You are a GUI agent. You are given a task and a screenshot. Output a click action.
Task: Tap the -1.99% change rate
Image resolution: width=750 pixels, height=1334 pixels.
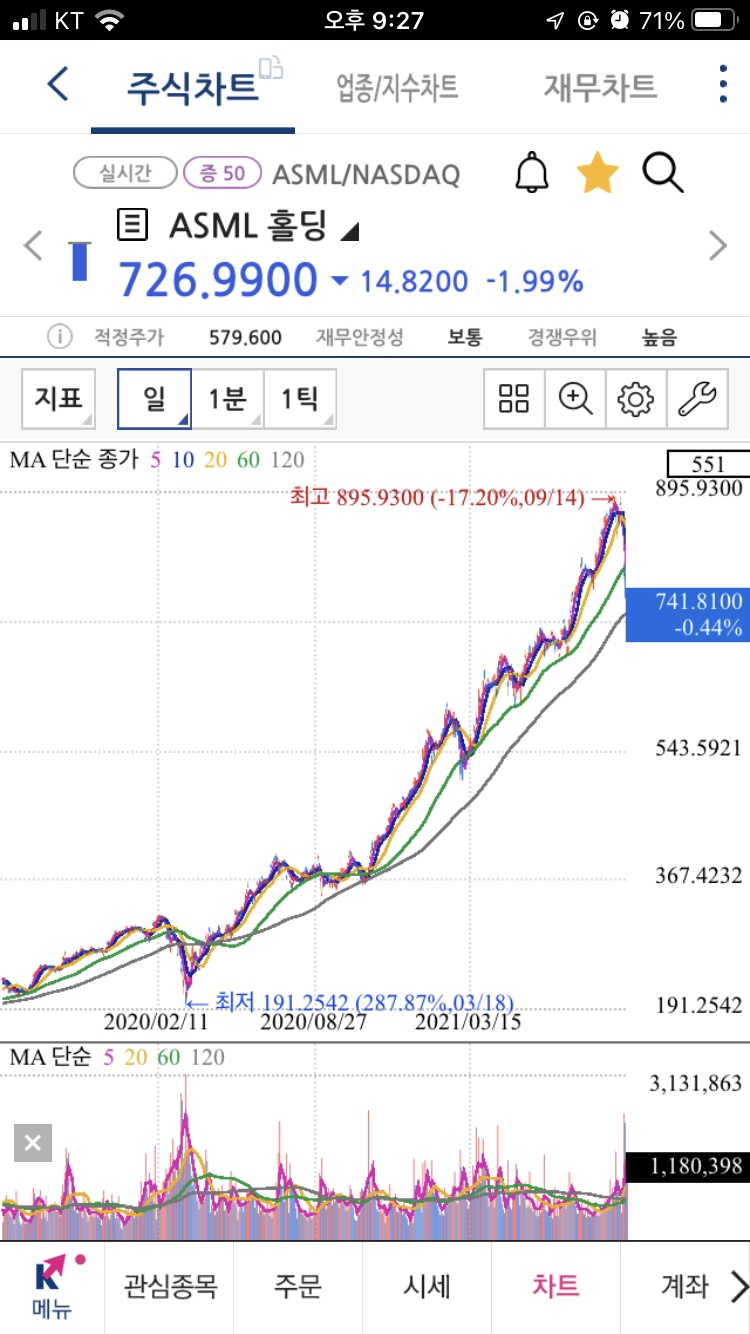[534, 282]
